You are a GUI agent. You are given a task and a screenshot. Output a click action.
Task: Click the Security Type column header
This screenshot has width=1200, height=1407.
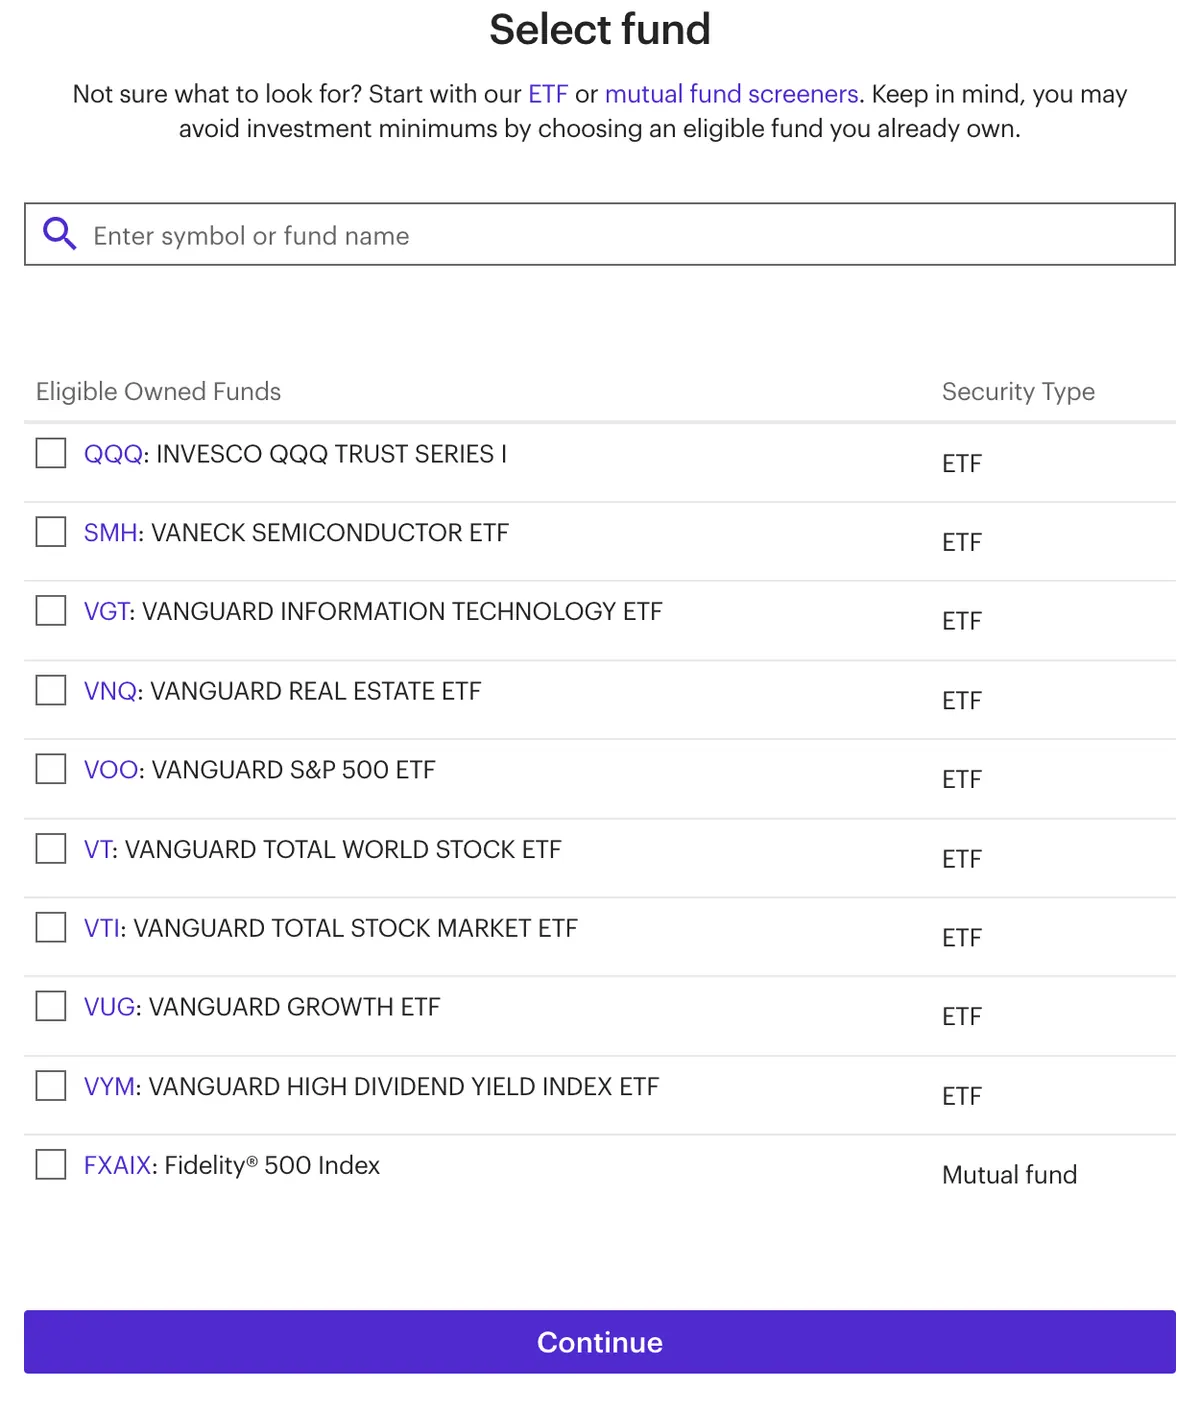click(x=1018, y=391)
